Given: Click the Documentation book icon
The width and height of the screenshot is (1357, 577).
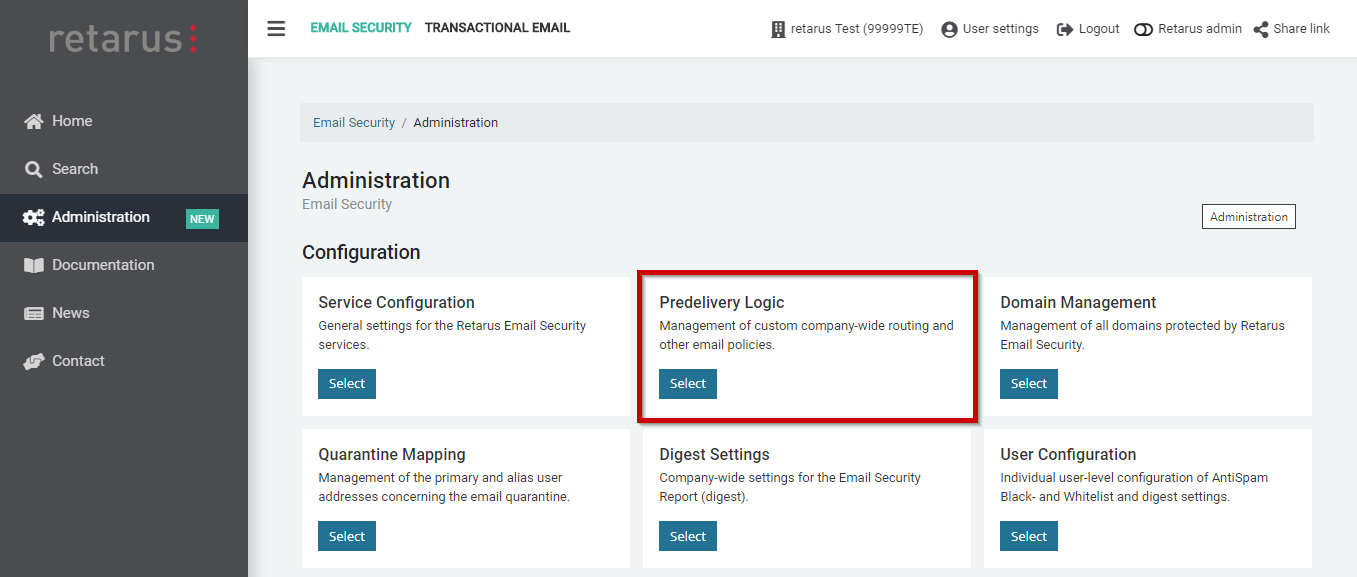Looking at the screenshot, I should (x=34, y=265).
